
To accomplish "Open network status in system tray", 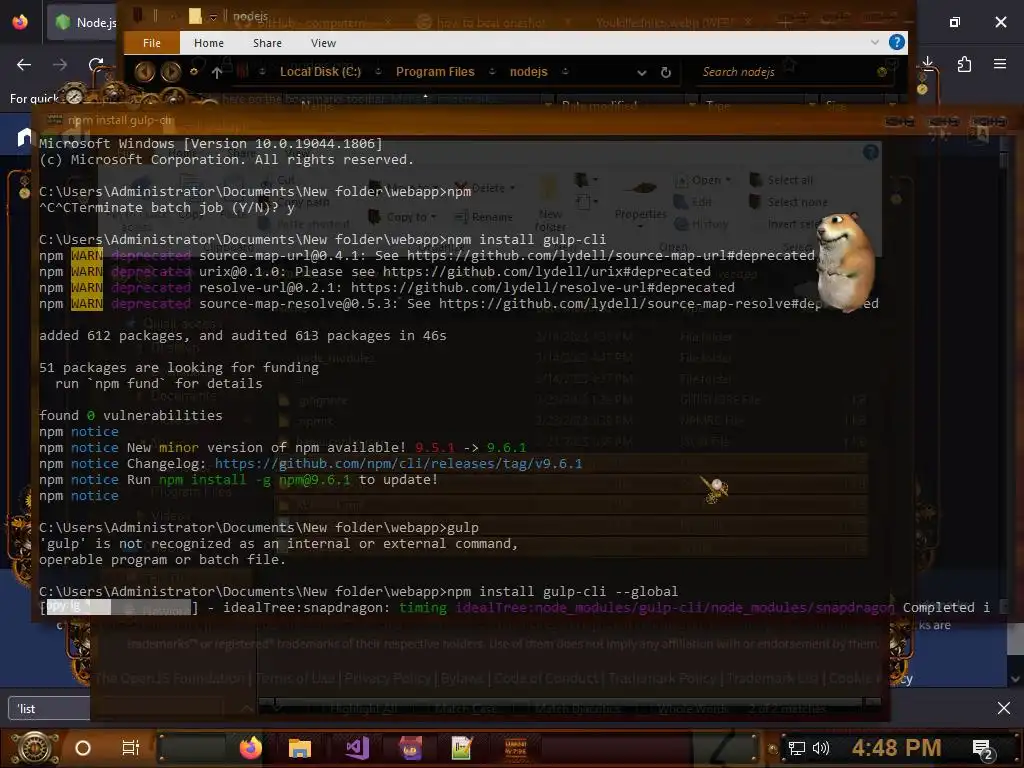I will pyautogui.click(x=796, y=748).
